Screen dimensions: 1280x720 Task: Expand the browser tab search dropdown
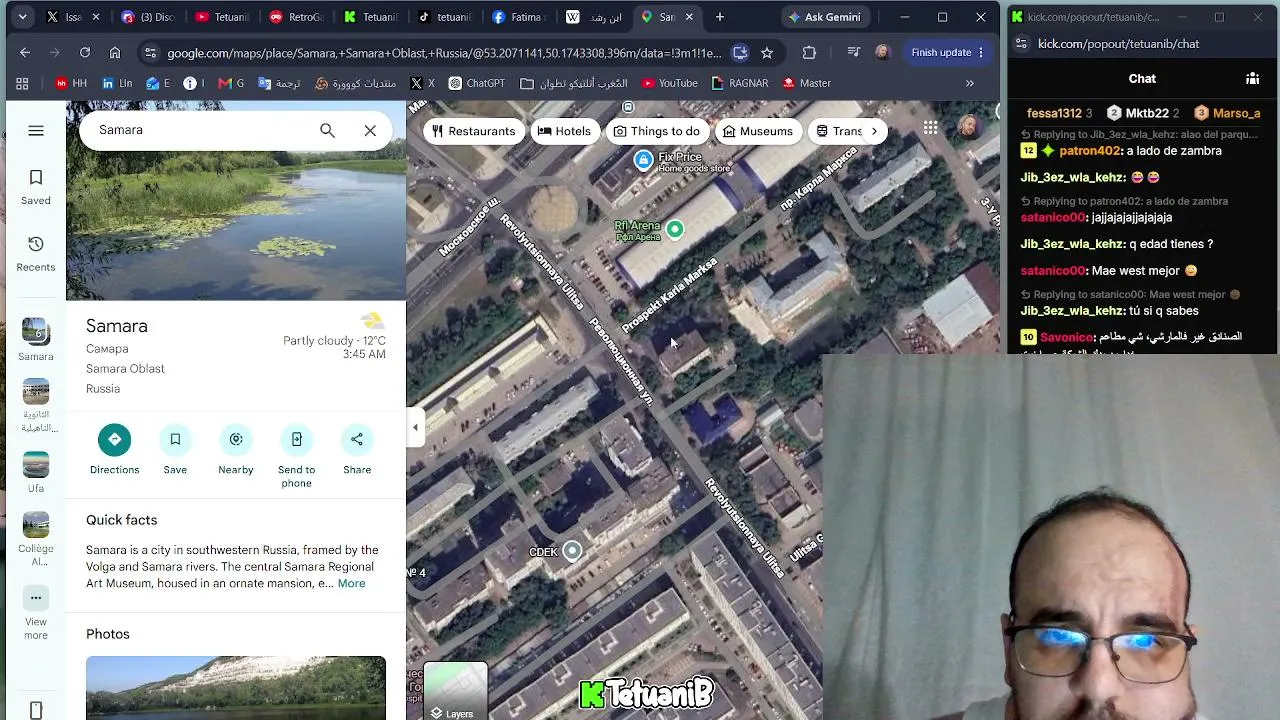point(22,17)
